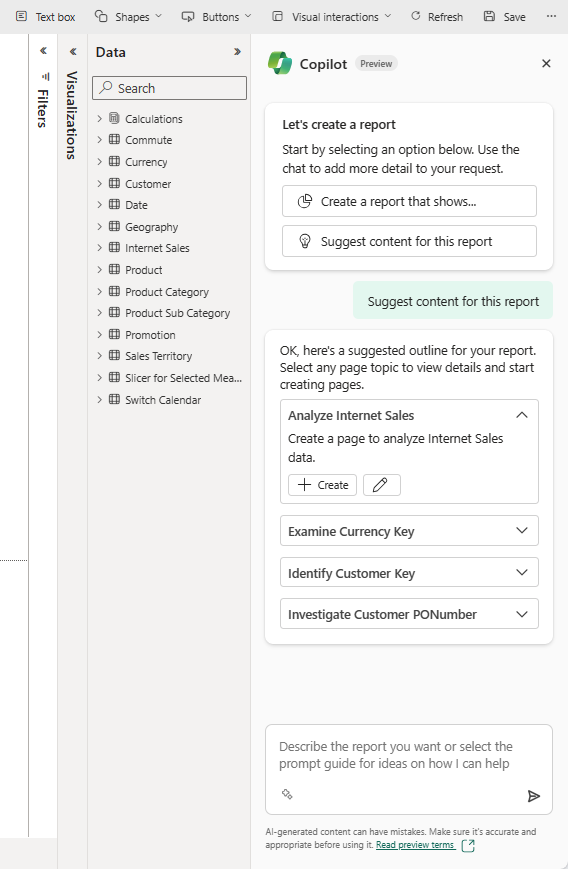568x869 pixels.
Task: Click the Data pane Search field
Action: (x=170, y=88)
